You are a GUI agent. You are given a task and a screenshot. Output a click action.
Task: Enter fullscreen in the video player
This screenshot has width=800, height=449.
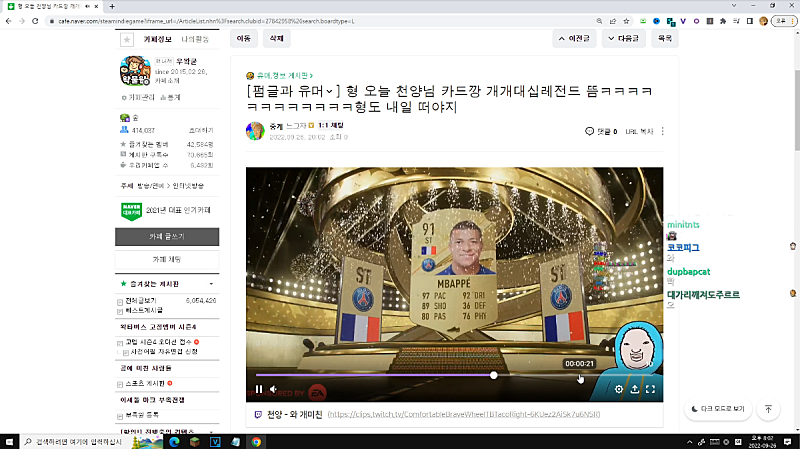(651, 389)
